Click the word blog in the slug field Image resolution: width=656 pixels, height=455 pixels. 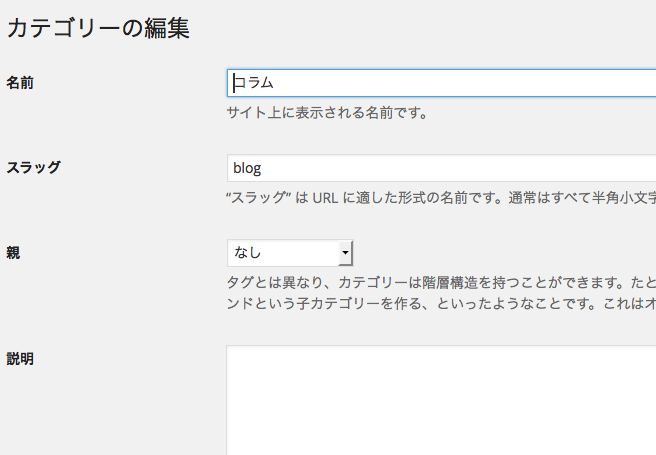click(247, 168)
